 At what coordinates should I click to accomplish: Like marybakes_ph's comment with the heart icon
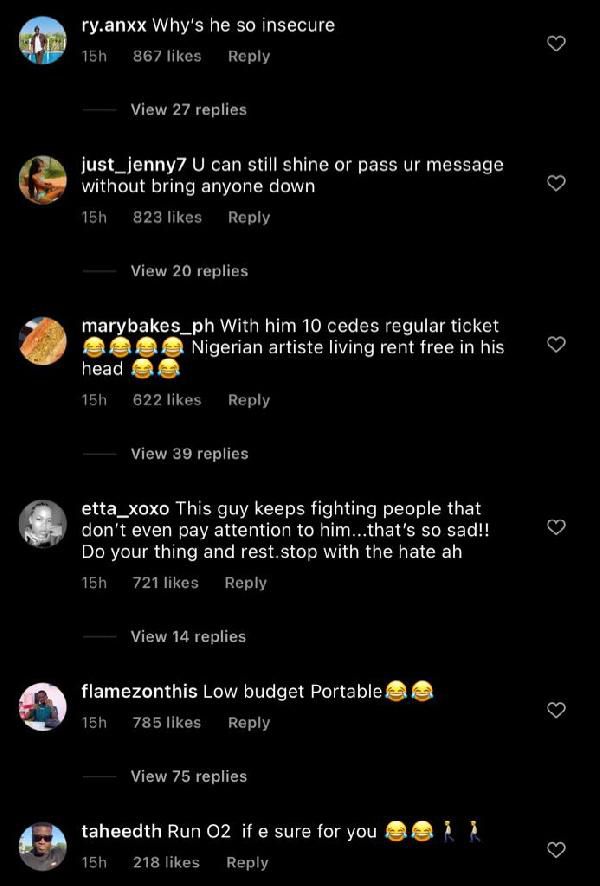pos(557,344)
